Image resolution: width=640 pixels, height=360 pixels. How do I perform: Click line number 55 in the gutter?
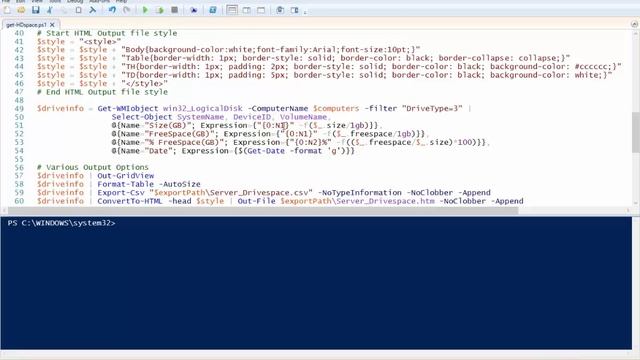[x=19, y=159]
